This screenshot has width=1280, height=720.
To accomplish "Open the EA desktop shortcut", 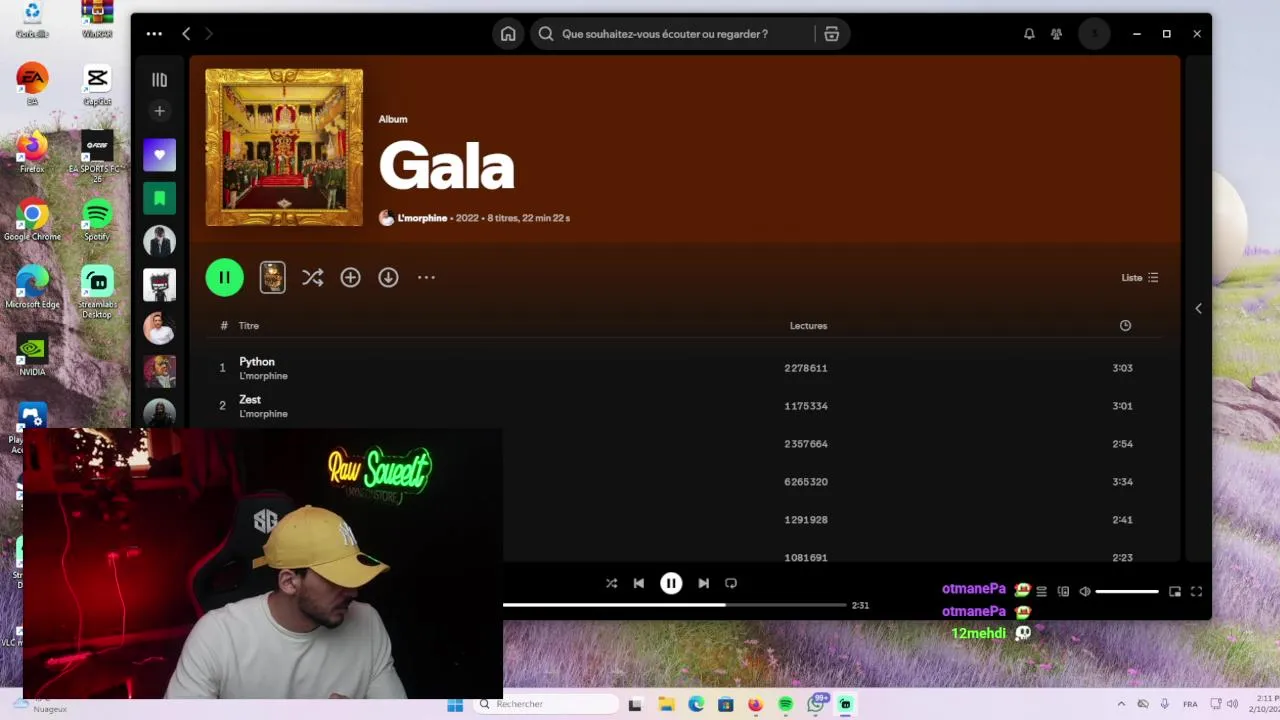I will [32, 85].
